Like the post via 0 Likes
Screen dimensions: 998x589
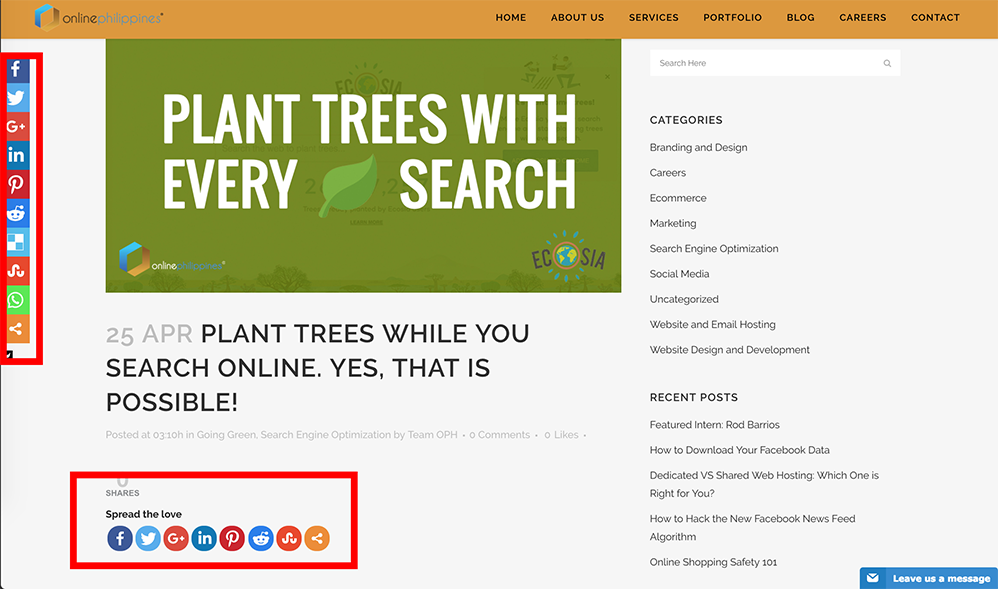561,435
